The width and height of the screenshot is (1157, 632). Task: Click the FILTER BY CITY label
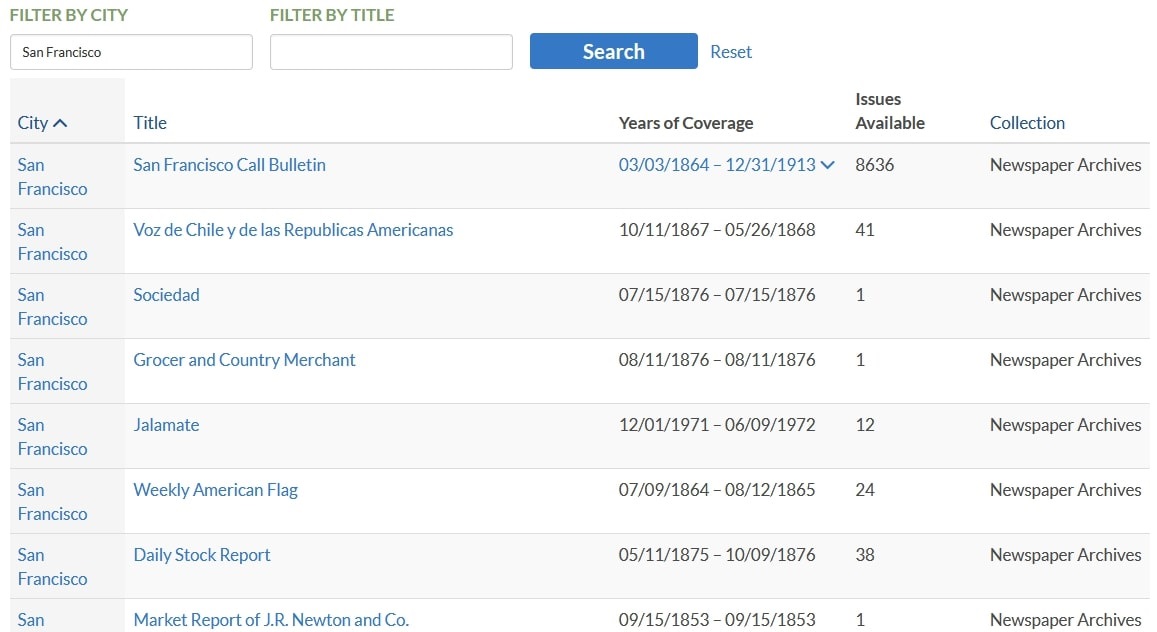point(69,15)
